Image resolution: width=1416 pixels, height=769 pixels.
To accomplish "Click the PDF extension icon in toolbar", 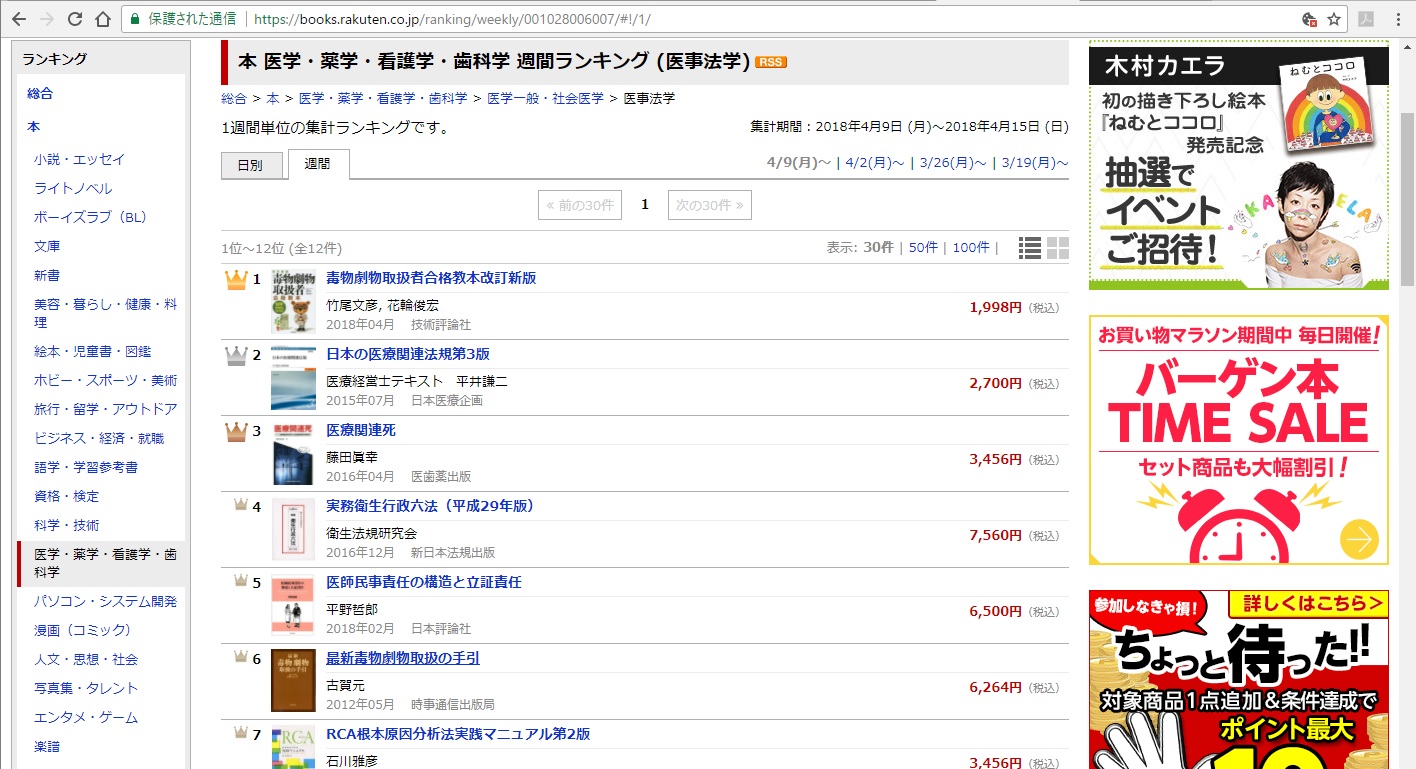I will [x=1364, y=19].
